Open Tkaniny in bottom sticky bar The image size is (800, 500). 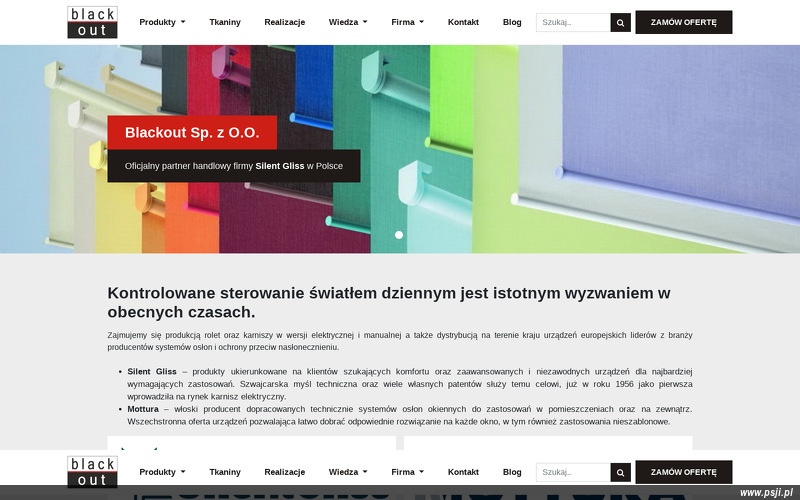click(225, 472)
